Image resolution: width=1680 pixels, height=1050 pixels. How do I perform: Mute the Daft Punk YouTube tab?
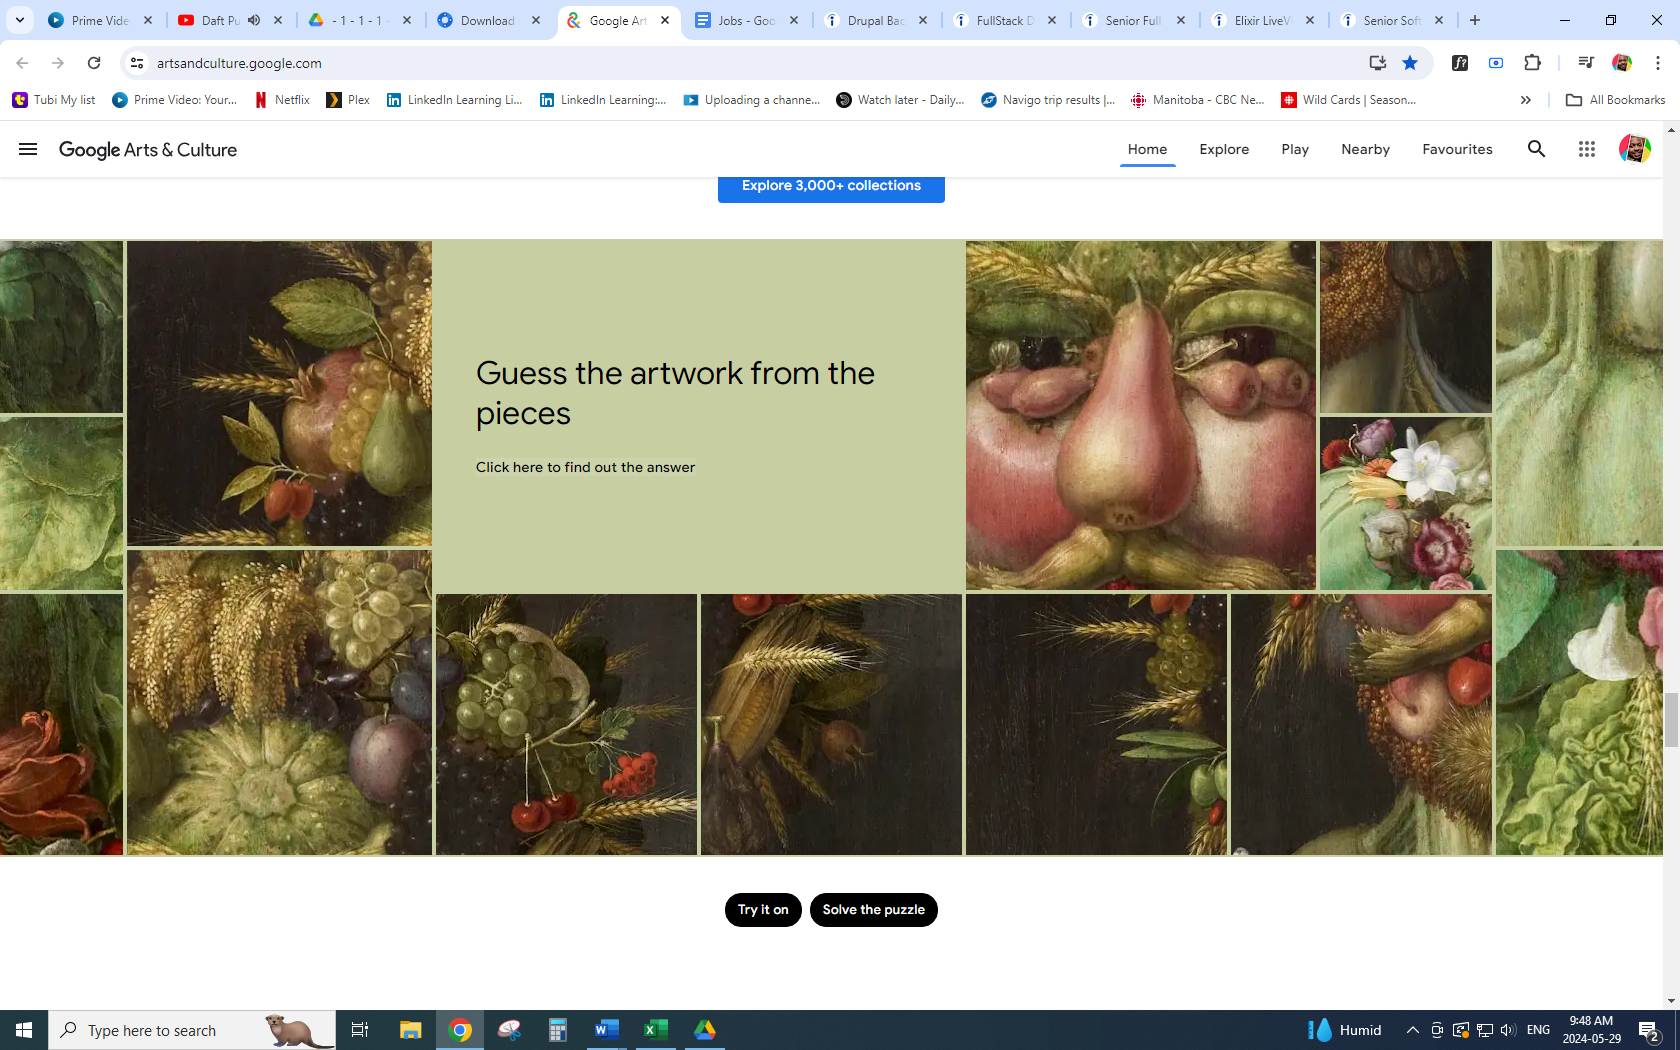click(x=254, y=20)
